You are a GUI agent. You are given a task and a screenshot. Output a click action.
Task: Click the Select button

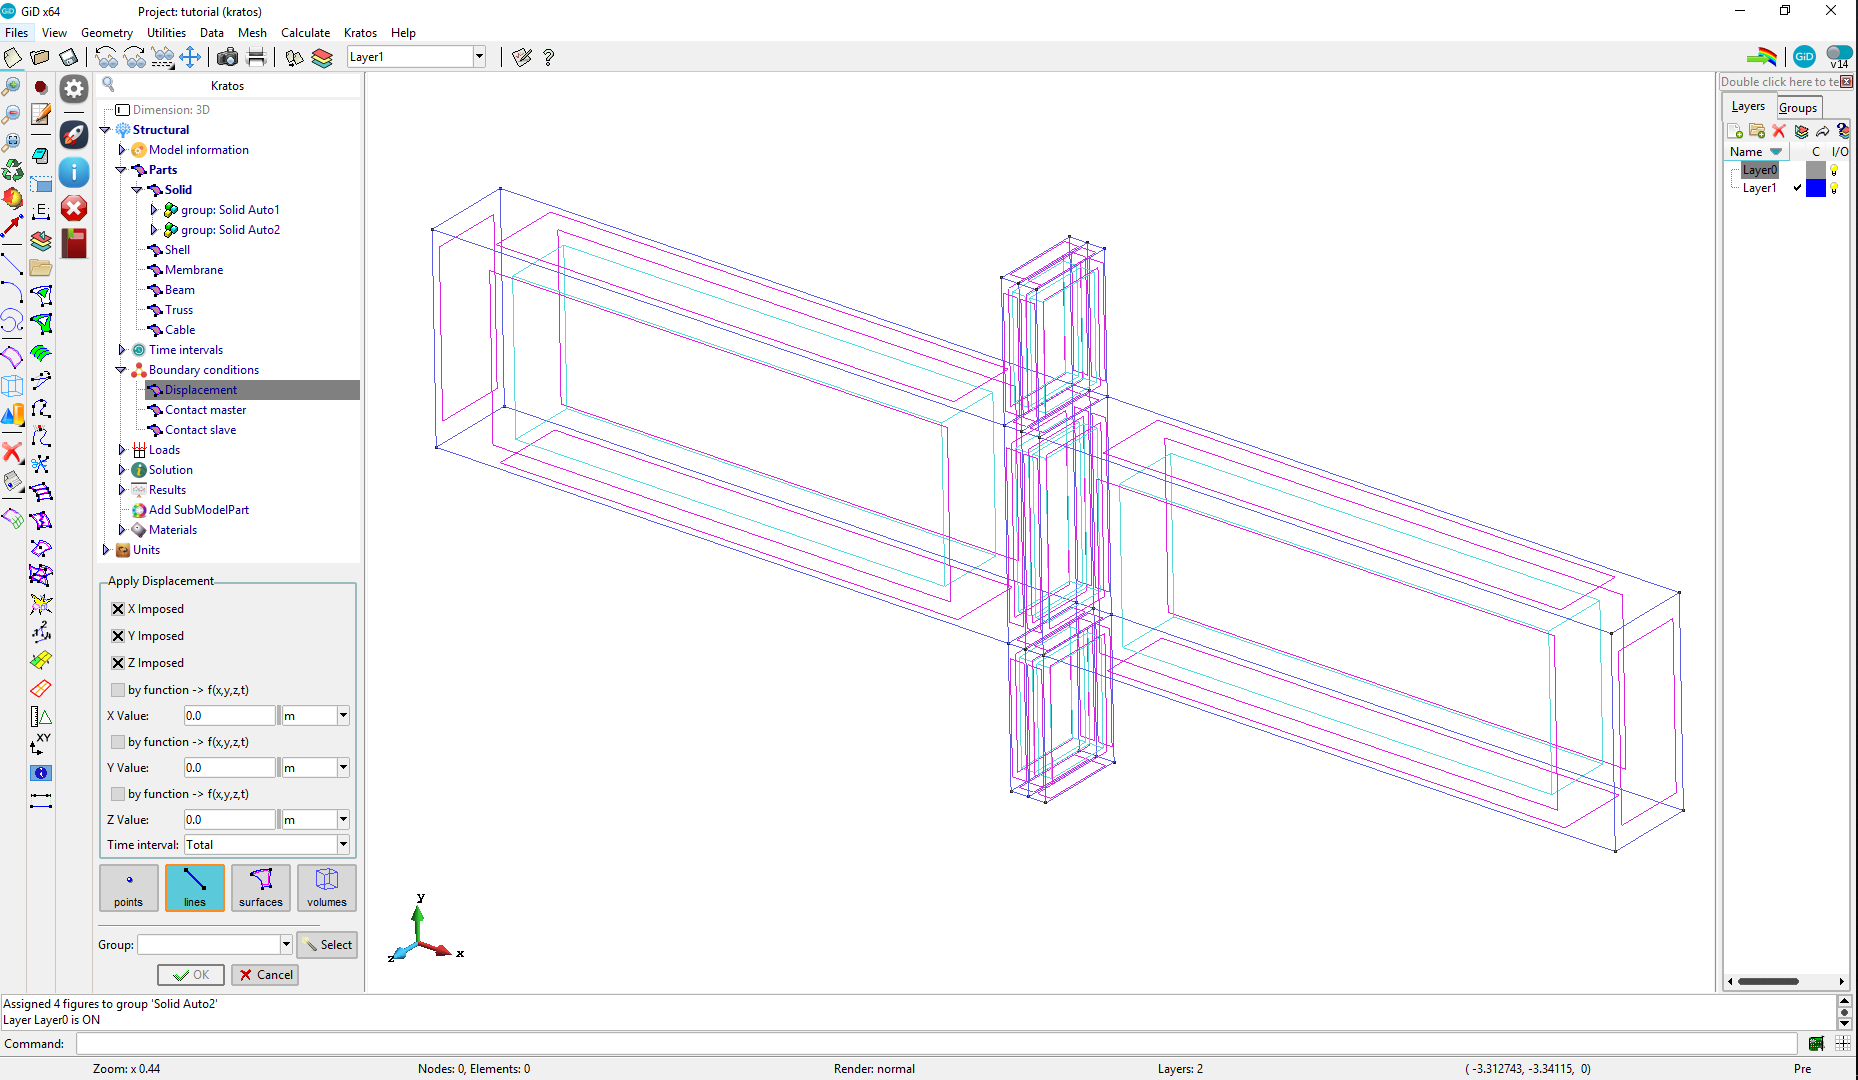tap(327, 945)
